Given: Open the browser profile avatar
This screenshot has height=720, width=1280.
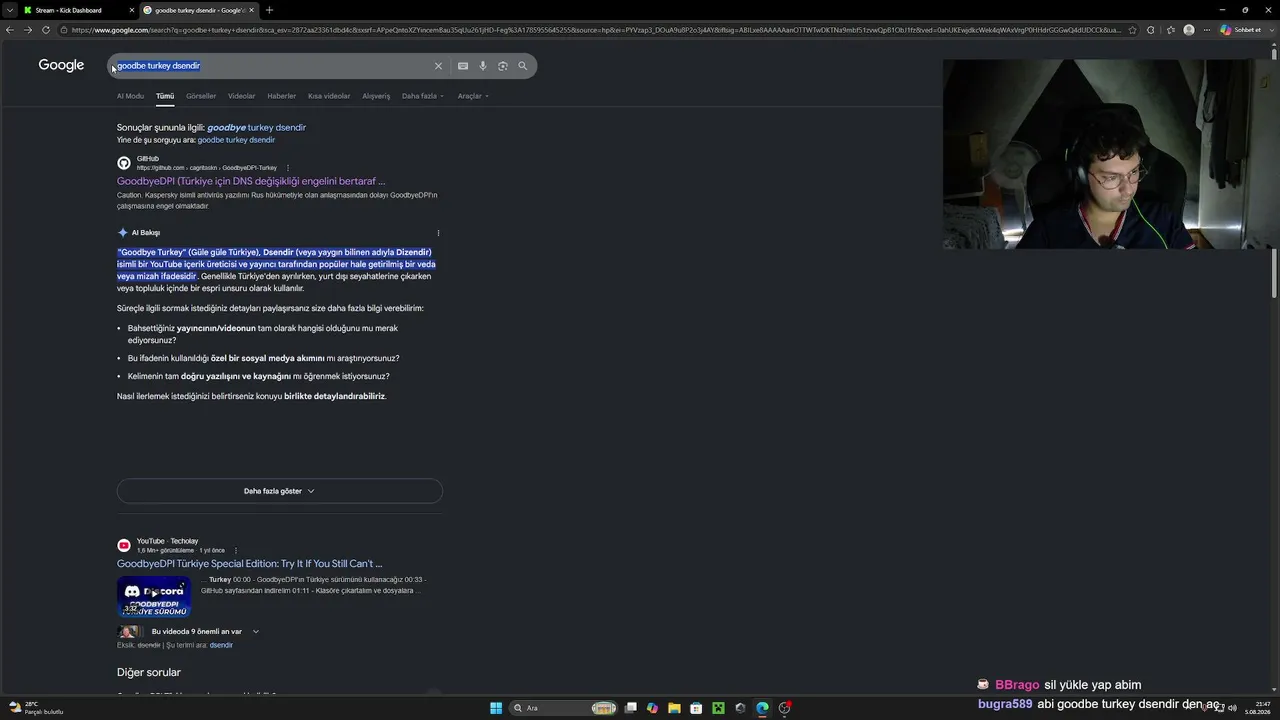Looking at the screenshot, I should pyautogui.click(x=1189, y=30).
